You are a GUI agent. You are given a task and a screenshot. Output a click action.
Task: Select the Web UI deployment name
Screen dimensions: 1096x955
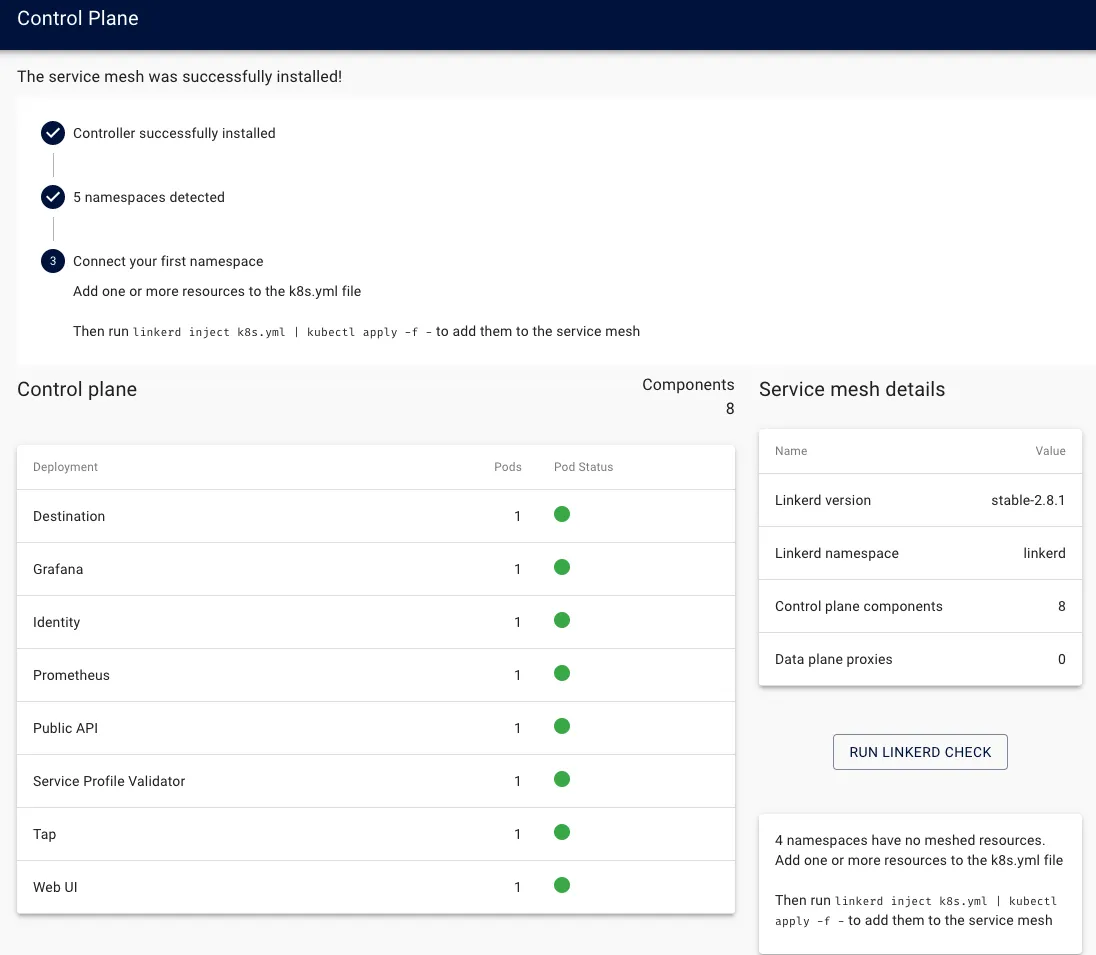[x=55, y=887]
